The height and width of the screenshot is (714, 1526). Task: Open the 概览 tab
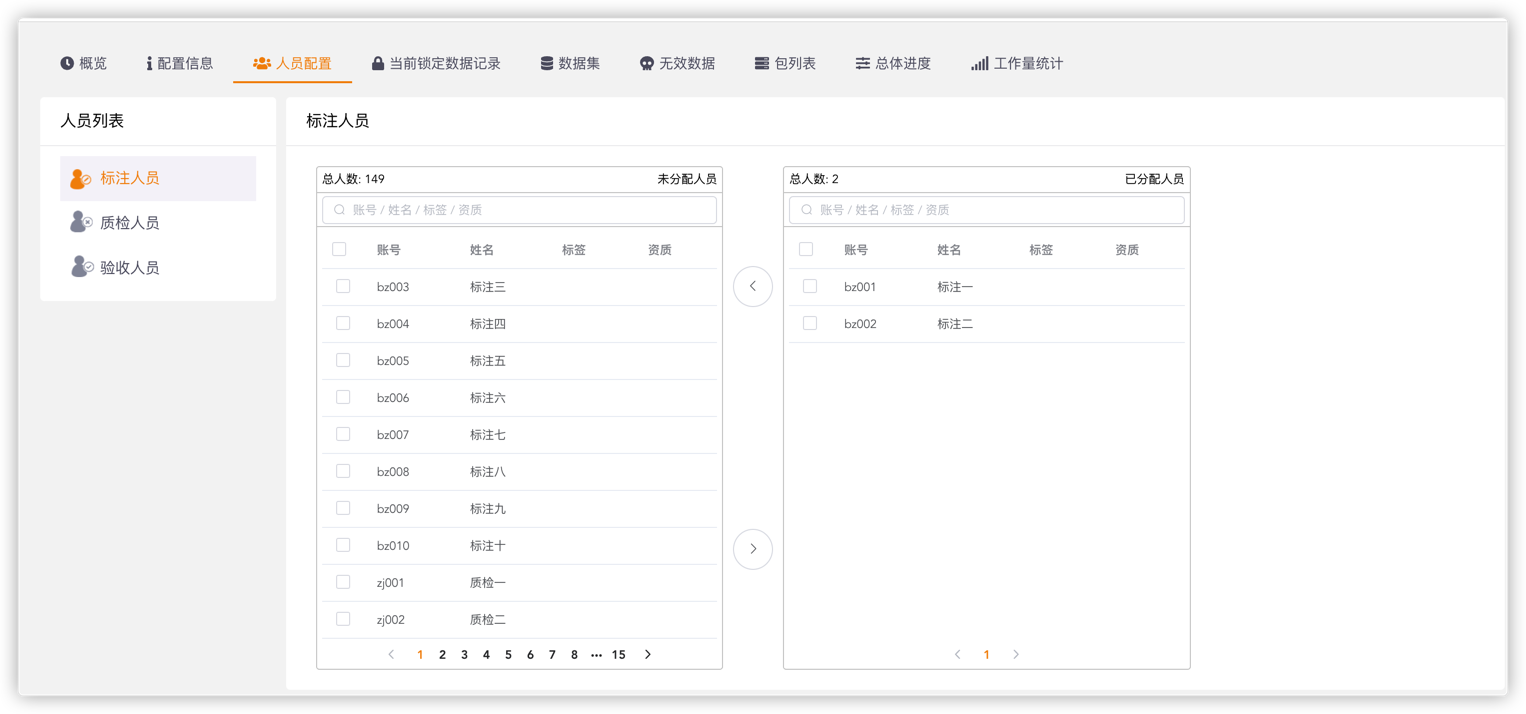[83, 63]
